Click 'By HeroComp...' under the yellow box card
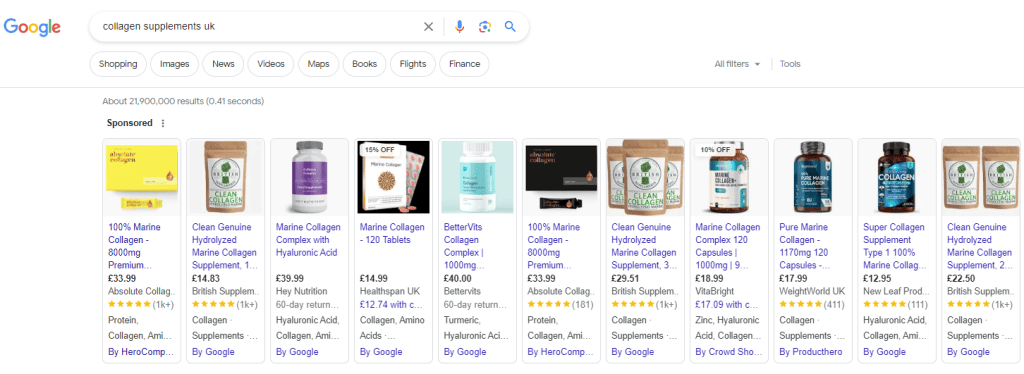The width and height of the screenshot is (1024, 374). [x=141, y=352]
